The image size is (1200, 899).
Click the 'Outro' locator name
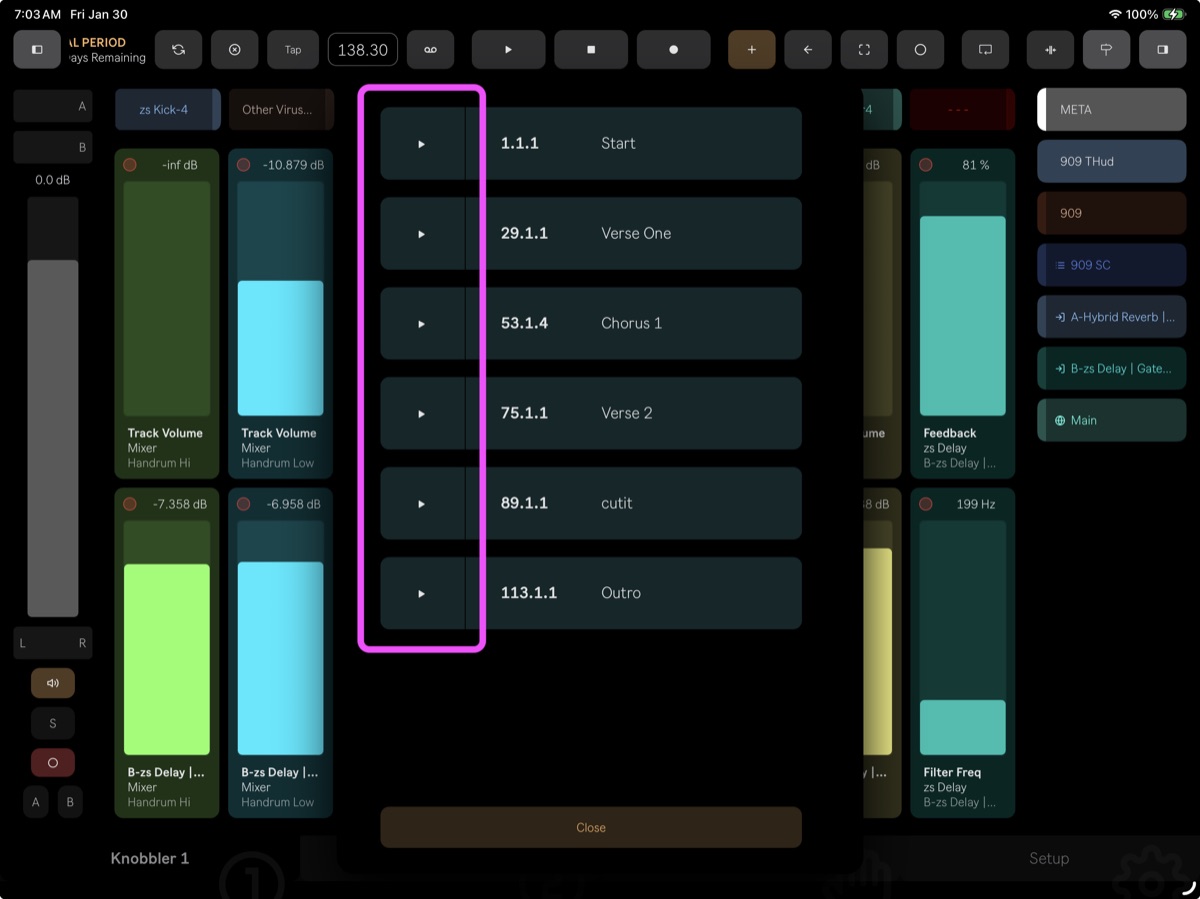click(x=621, y=594)
